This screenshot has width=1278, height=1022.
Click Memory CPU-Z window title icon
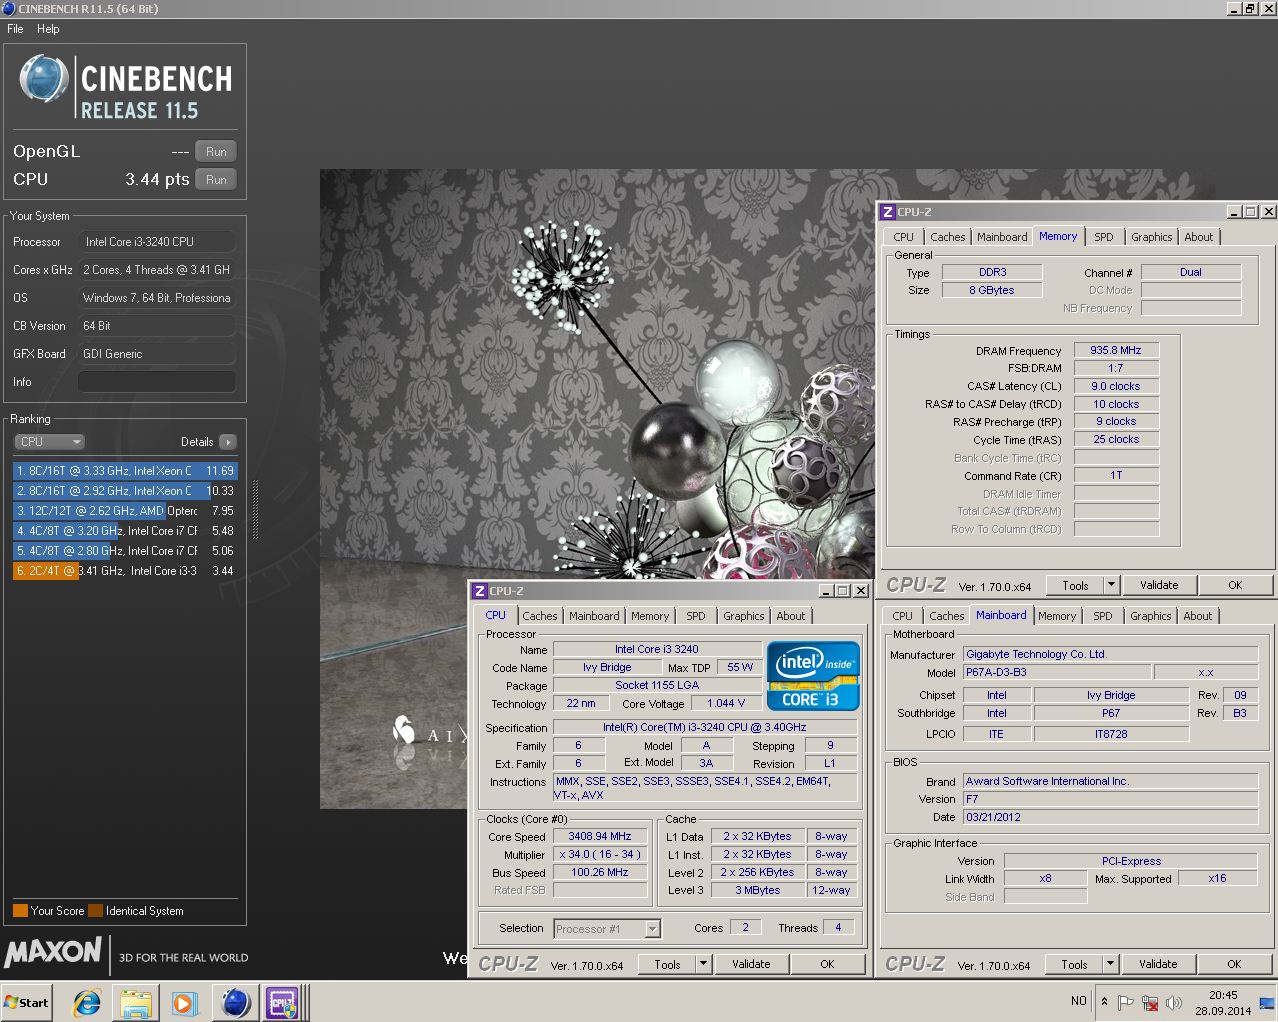point(887,212)
